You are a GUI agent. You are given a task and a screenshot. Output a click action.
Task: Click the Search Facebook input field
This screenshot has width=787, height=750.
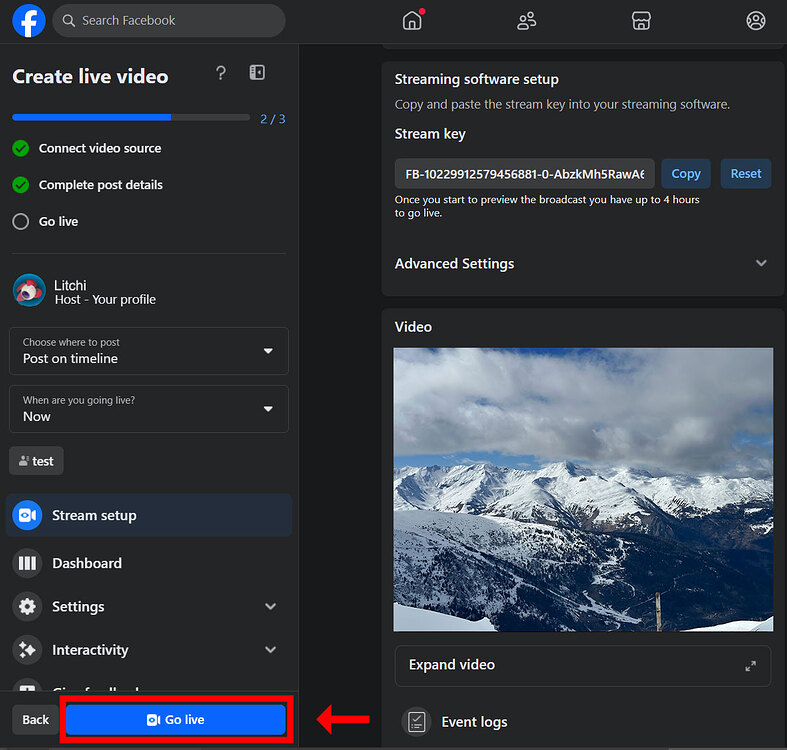(x=168, y=20)
